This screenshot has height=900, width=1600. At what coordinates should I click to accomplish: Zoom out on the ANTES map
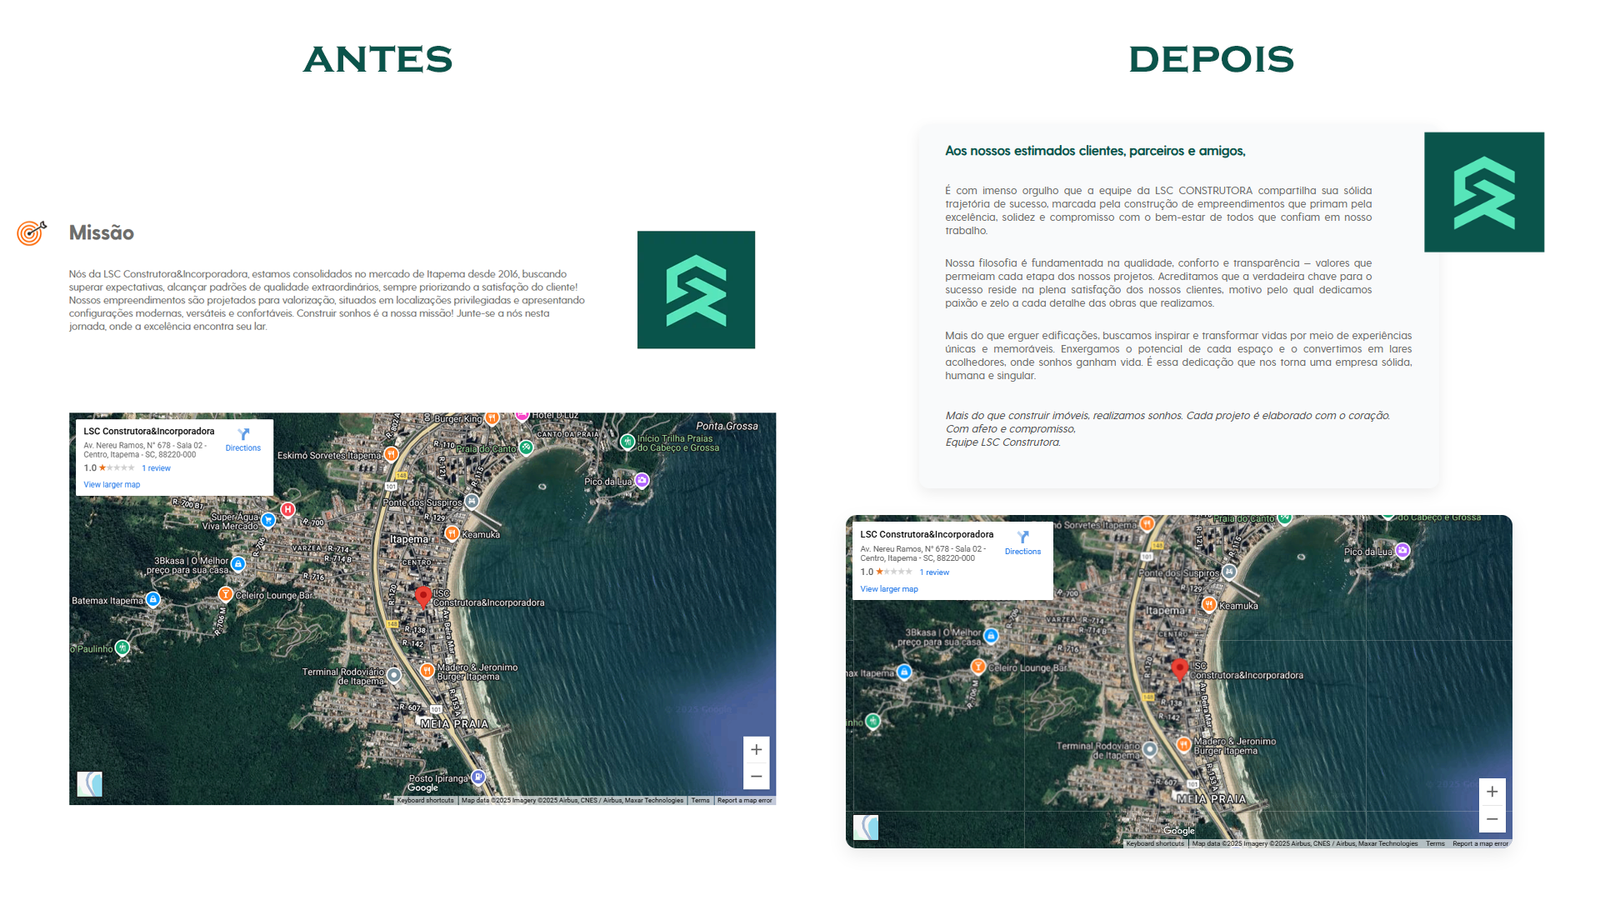[756, 777]
